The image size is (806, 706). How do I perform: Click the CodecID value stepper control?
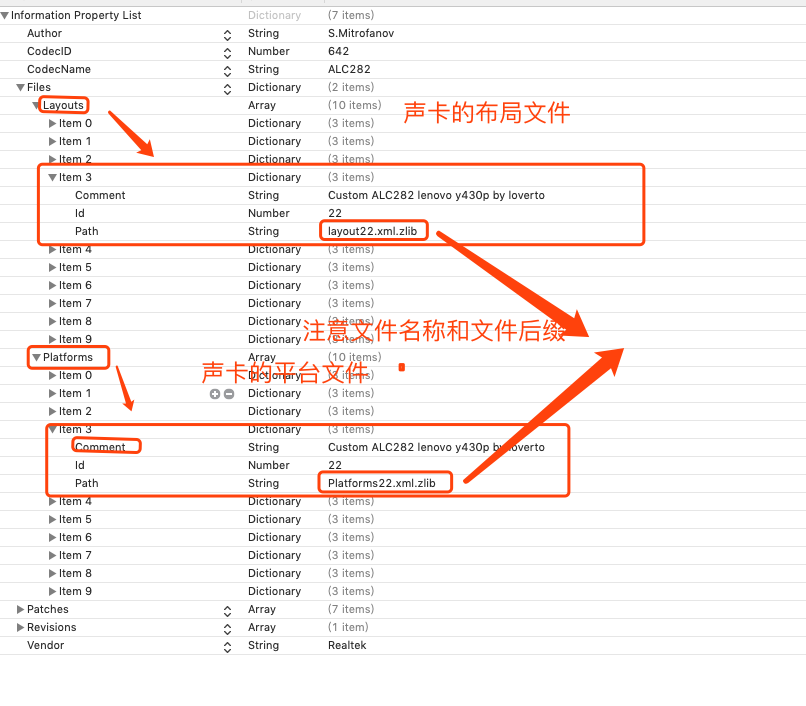pyautogui.click(x=227, y=51)
